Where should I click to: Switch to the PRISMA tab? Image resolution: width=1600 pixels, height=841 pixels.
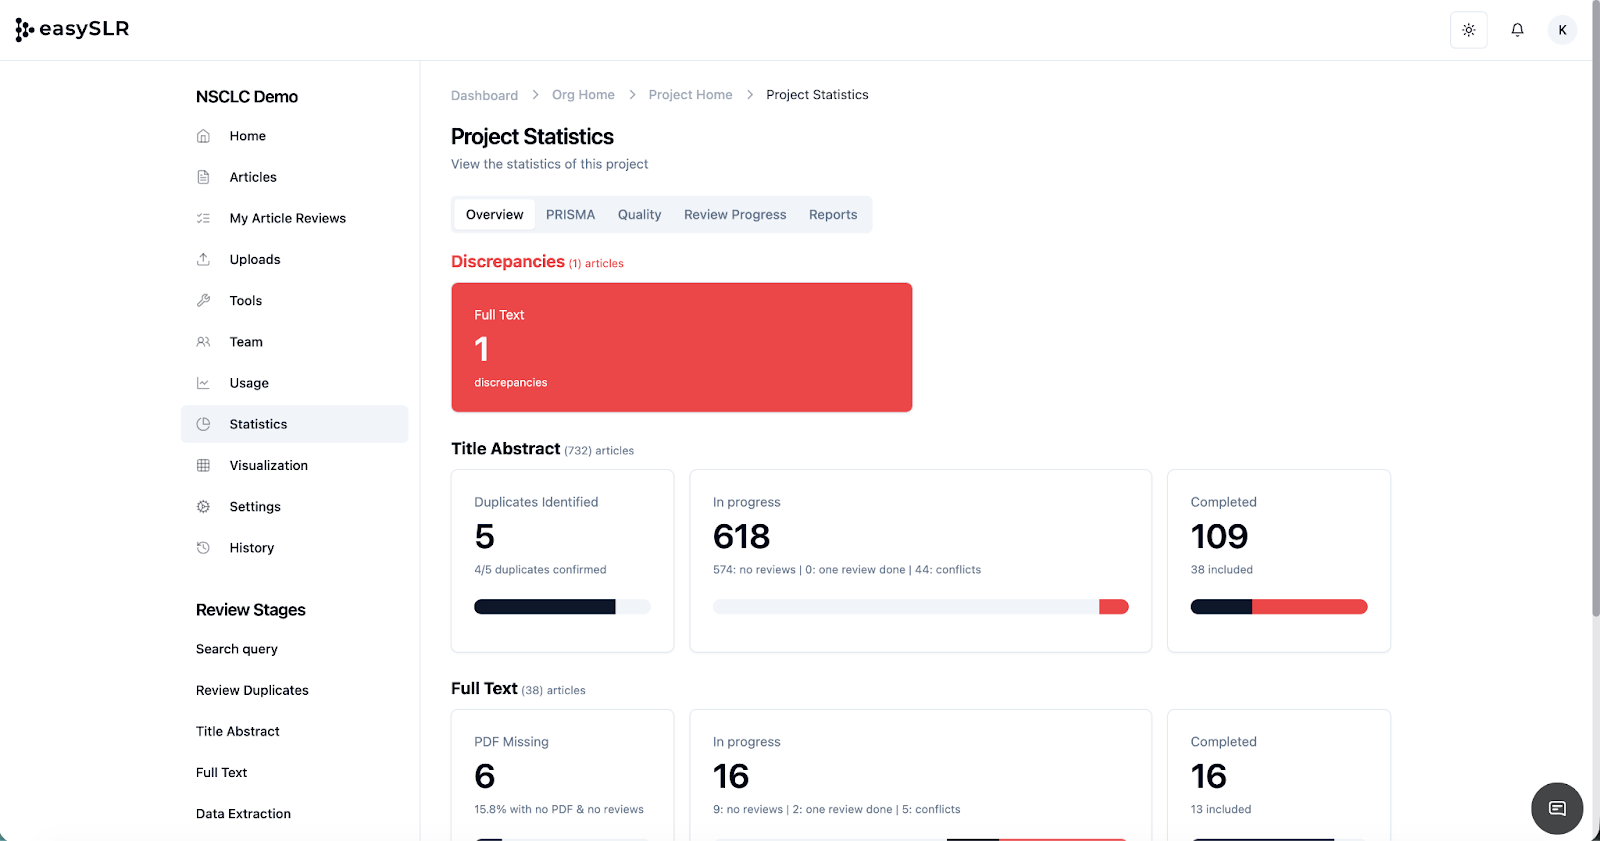coord(570,215)
